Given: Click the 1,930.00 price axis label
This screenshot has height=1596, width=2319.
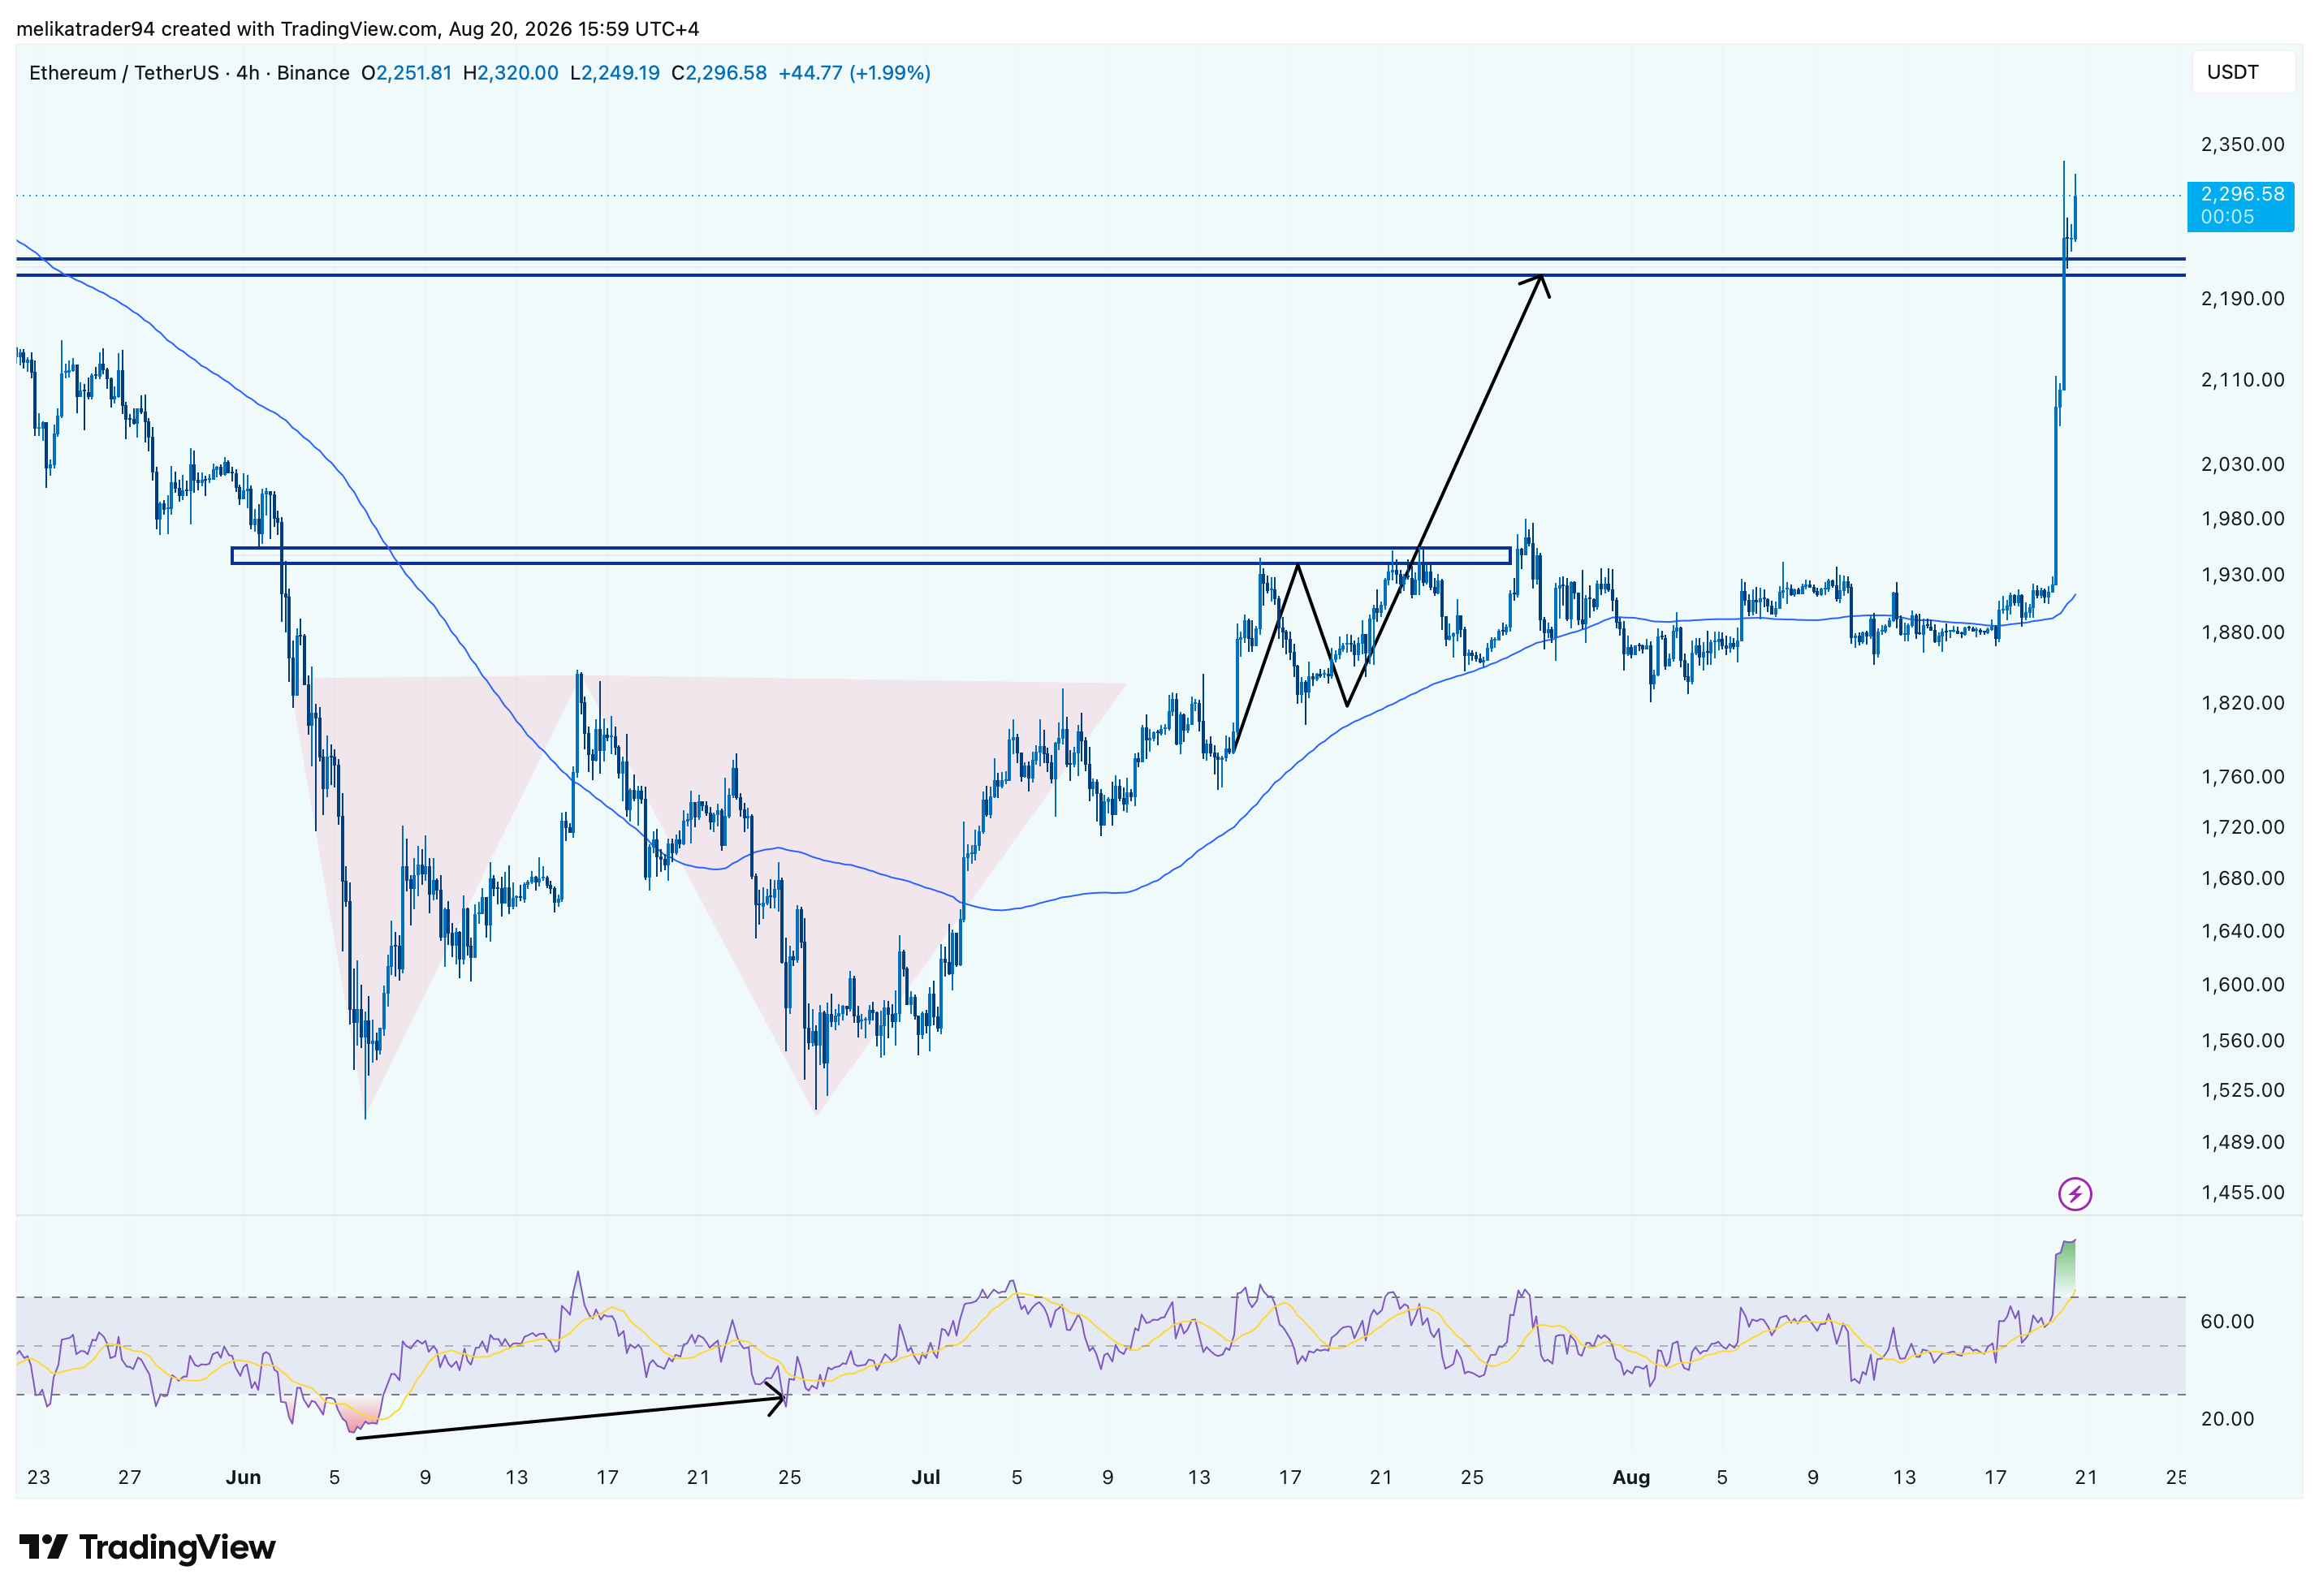Looking at the screenshot, I should (x=2242, y=574).
